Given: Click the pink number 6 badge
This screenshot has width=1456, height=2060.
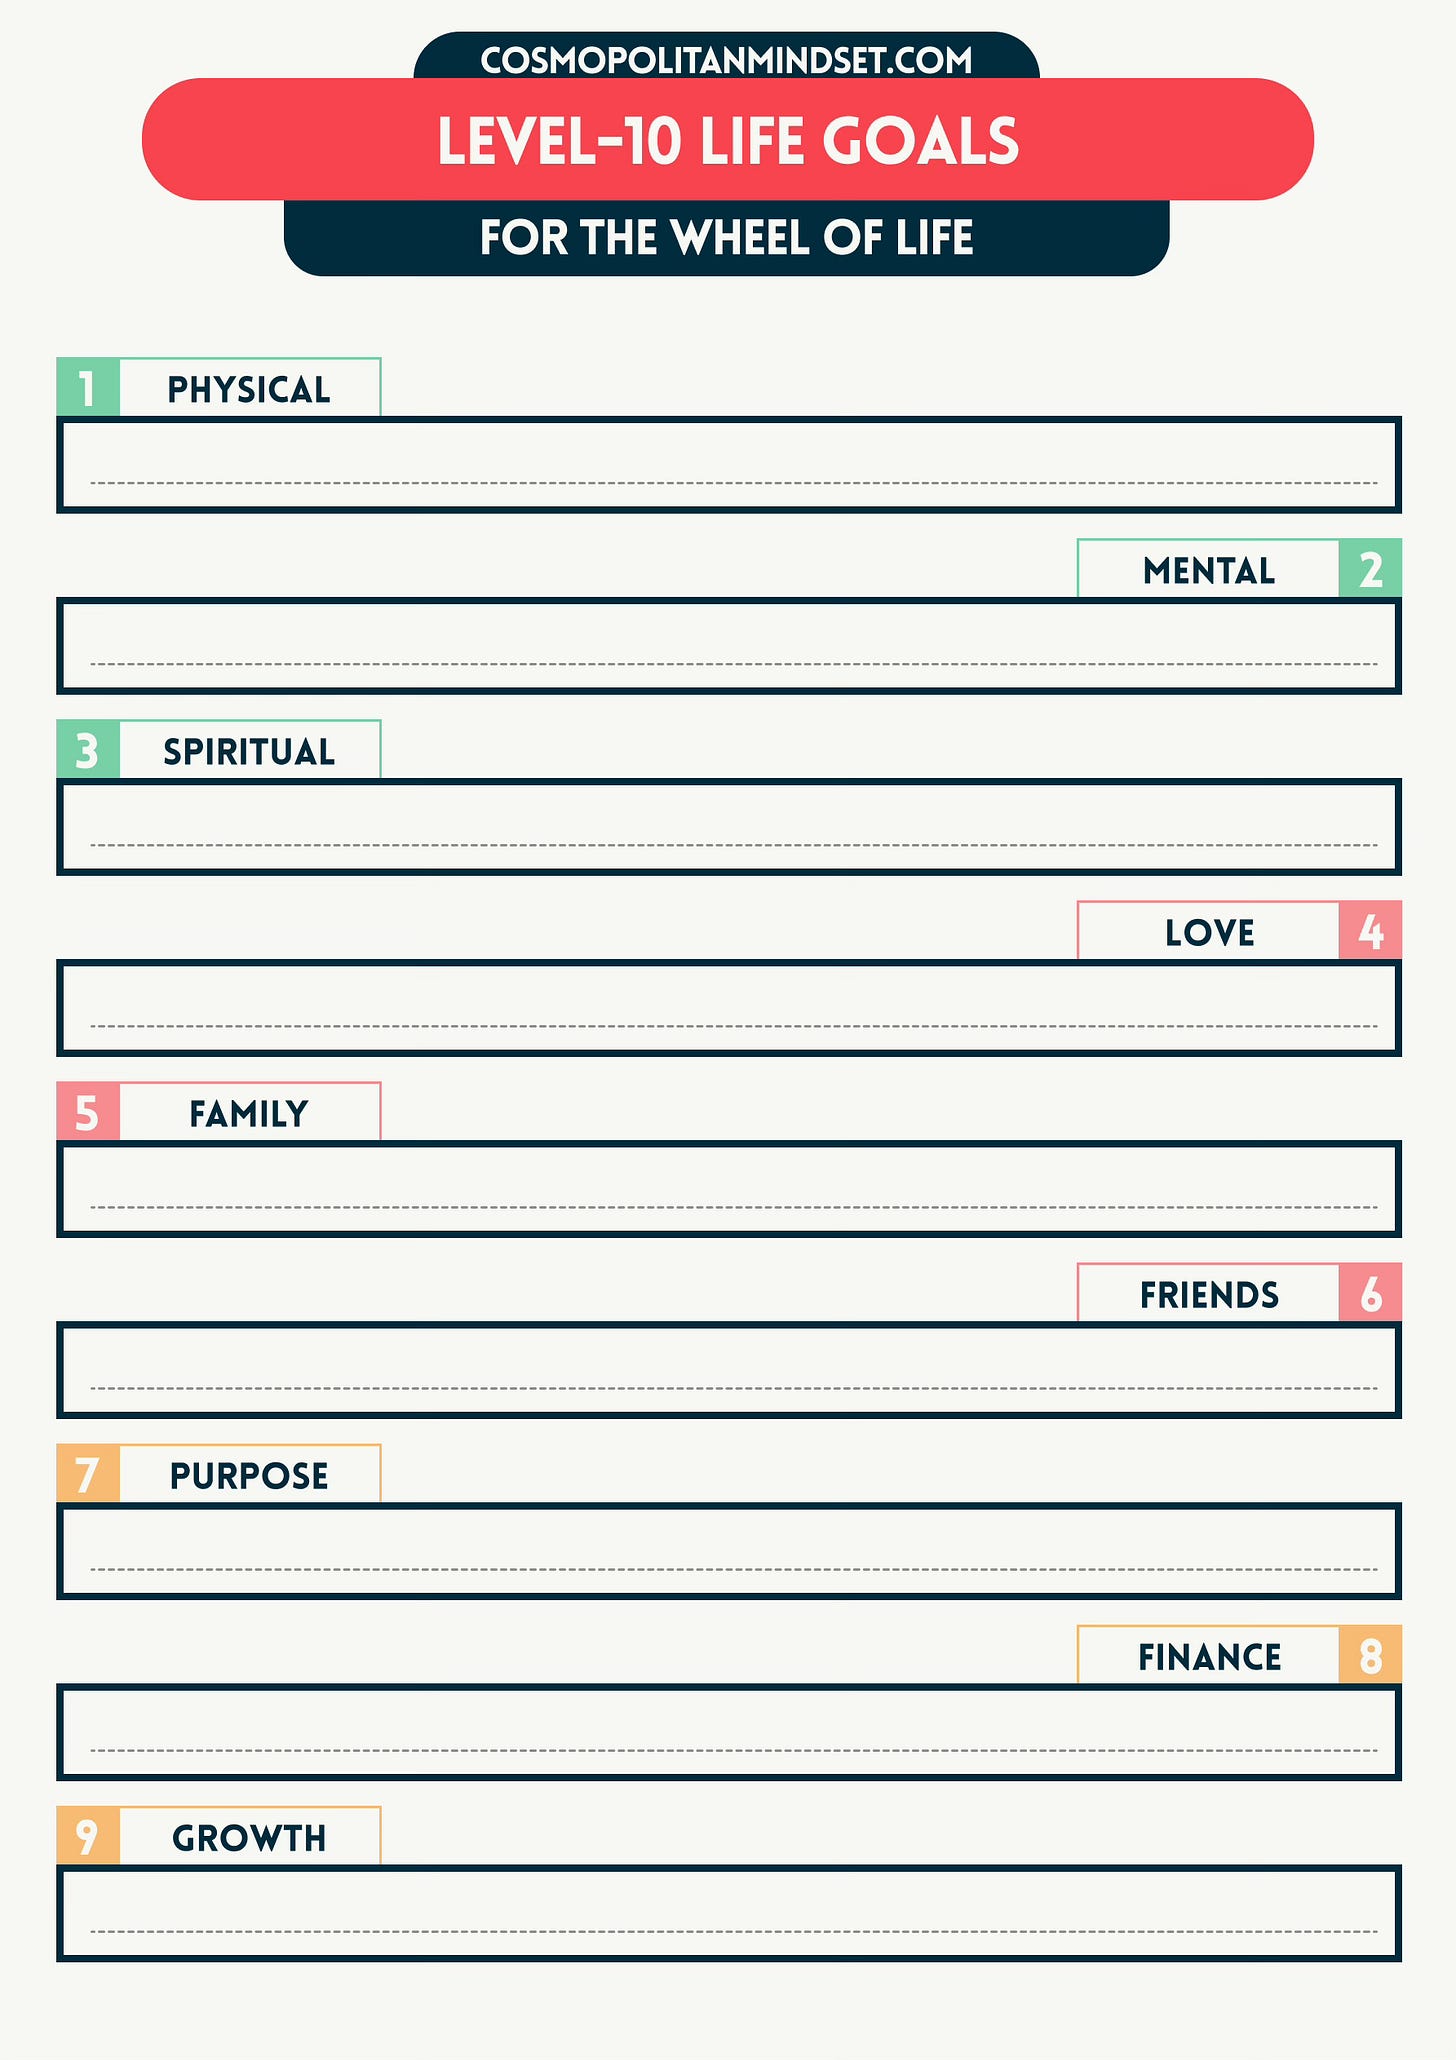Looking at the screenshot, I should pos(1370,1292).
